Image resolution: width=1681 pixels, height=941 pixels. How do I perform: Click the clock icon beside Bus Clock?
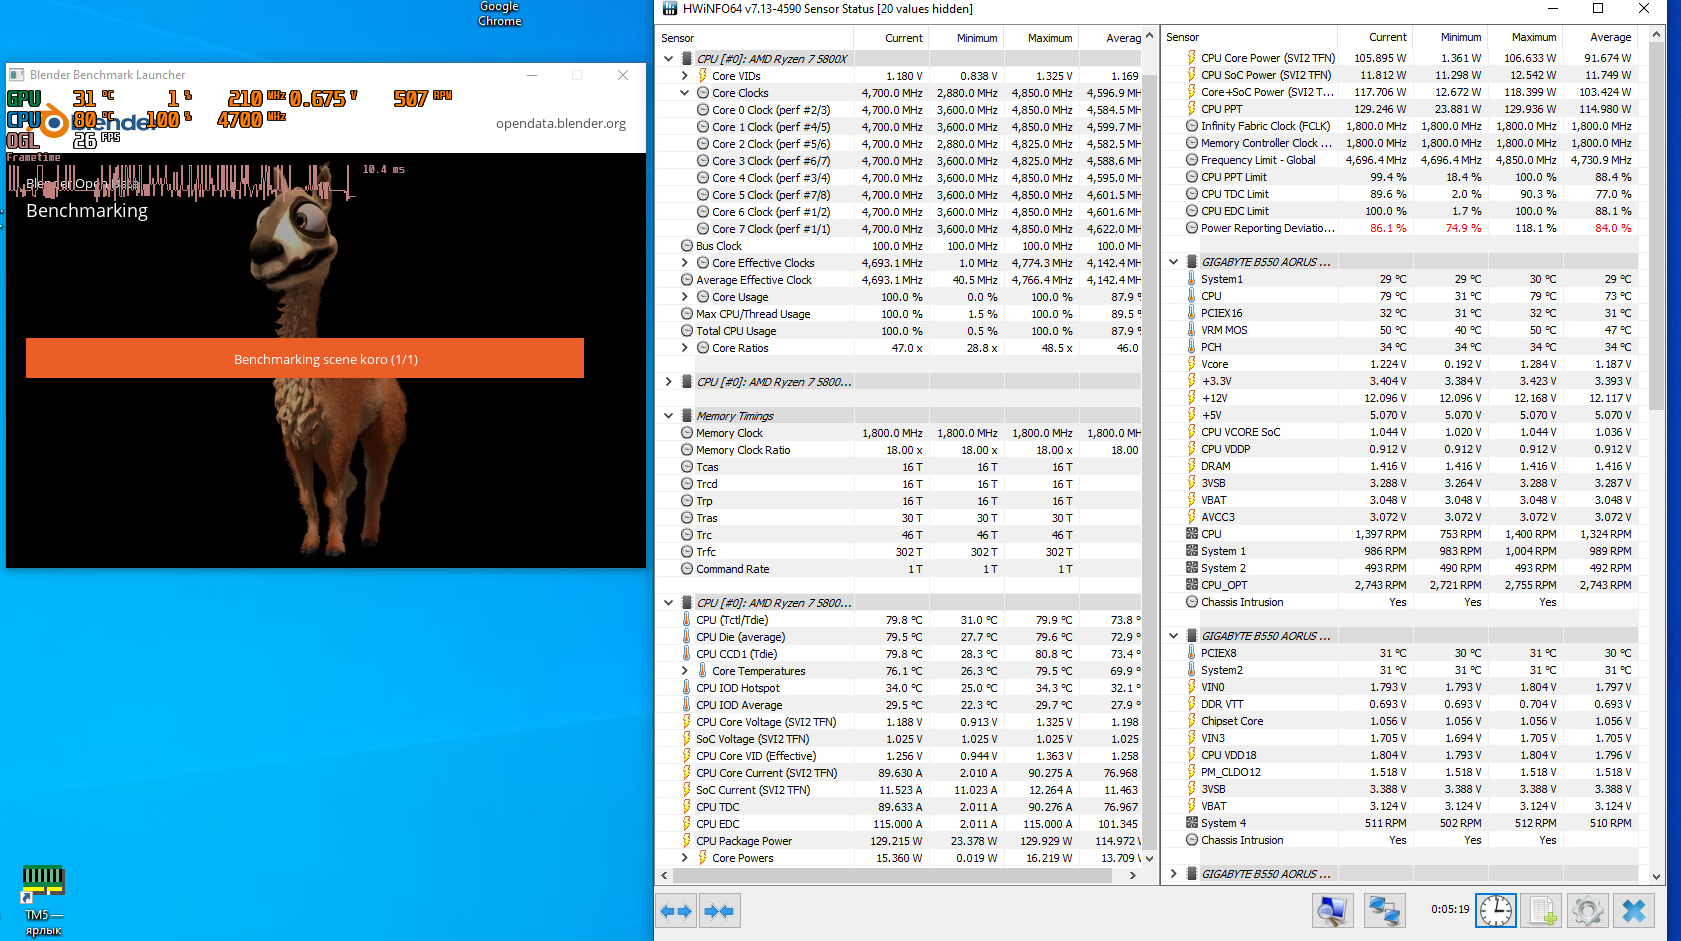pyautogui.click(x=687, y=246)
